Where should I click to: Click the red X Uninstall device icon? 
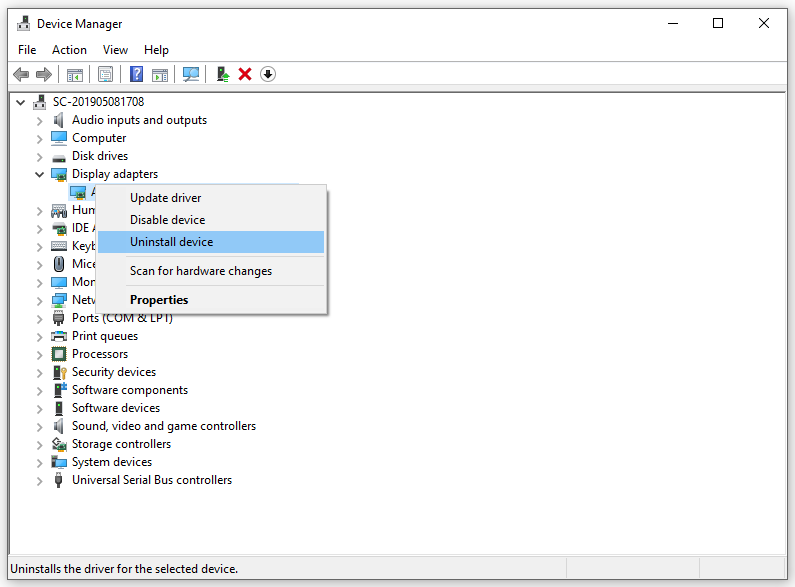[x=245, y=75]
